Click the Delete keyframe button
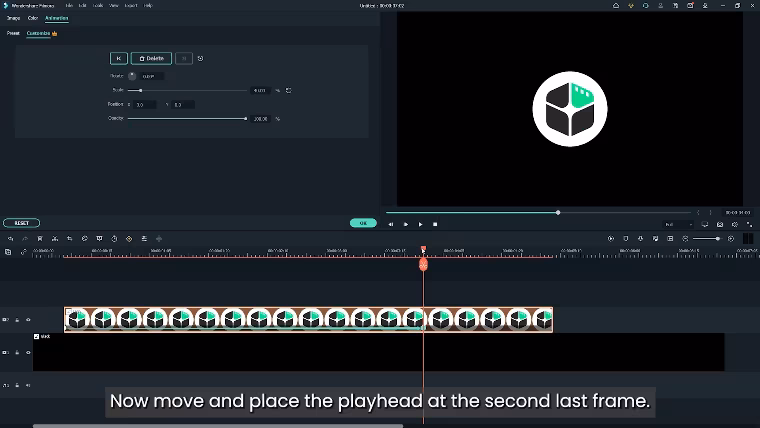Viewport: 760px width, 428px height. point(151,58)
